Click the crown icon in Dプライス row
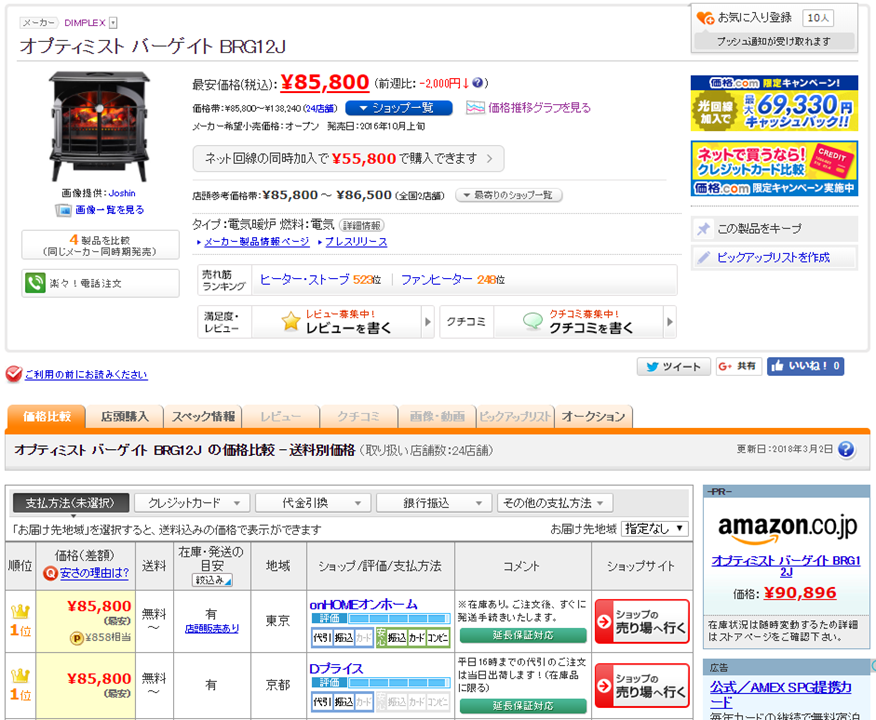The image size is (876, 720). pyautogui.click(x=20, y=676)
